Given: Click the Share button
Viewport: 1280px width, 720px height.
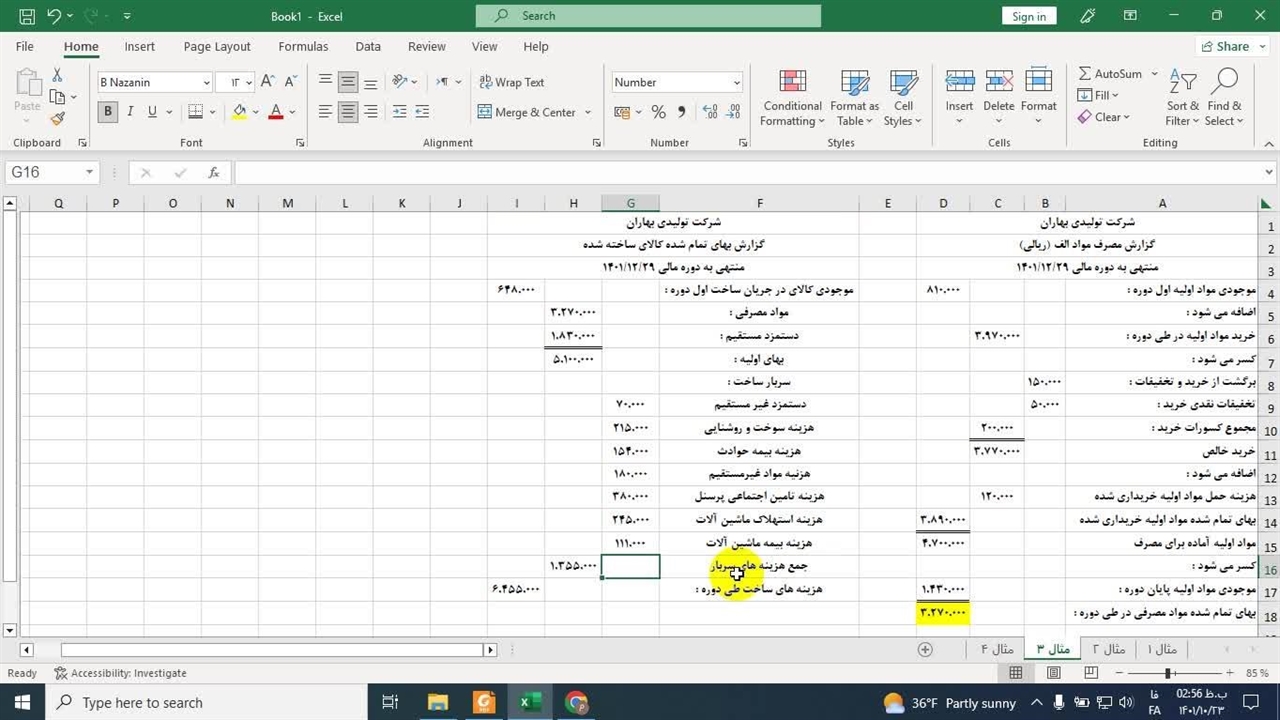Looking at the screenshot, I should point(1225,46).
